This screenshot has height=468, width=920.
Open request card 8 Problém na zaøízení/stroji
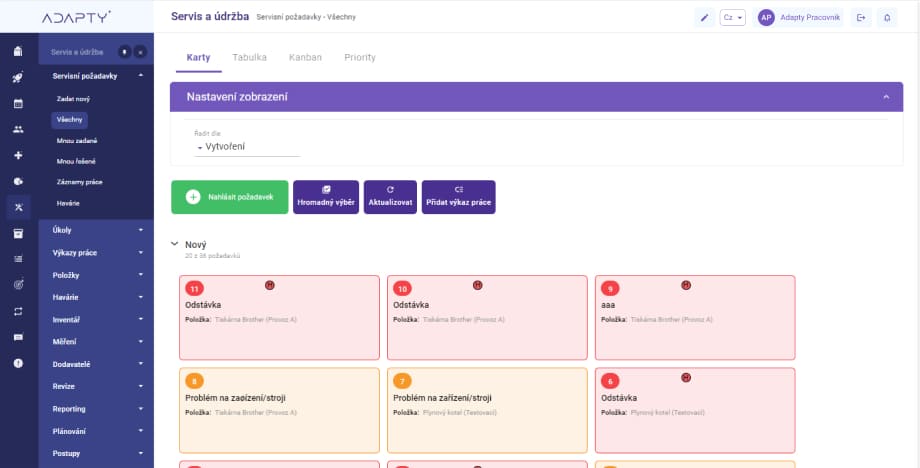coord(279,411)
